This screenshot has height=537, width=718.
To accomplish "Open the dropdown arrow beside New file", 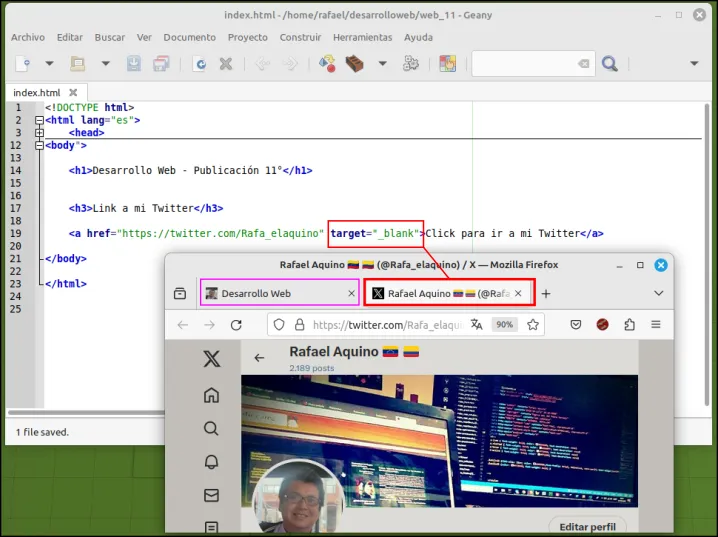I will coord(49,64).
